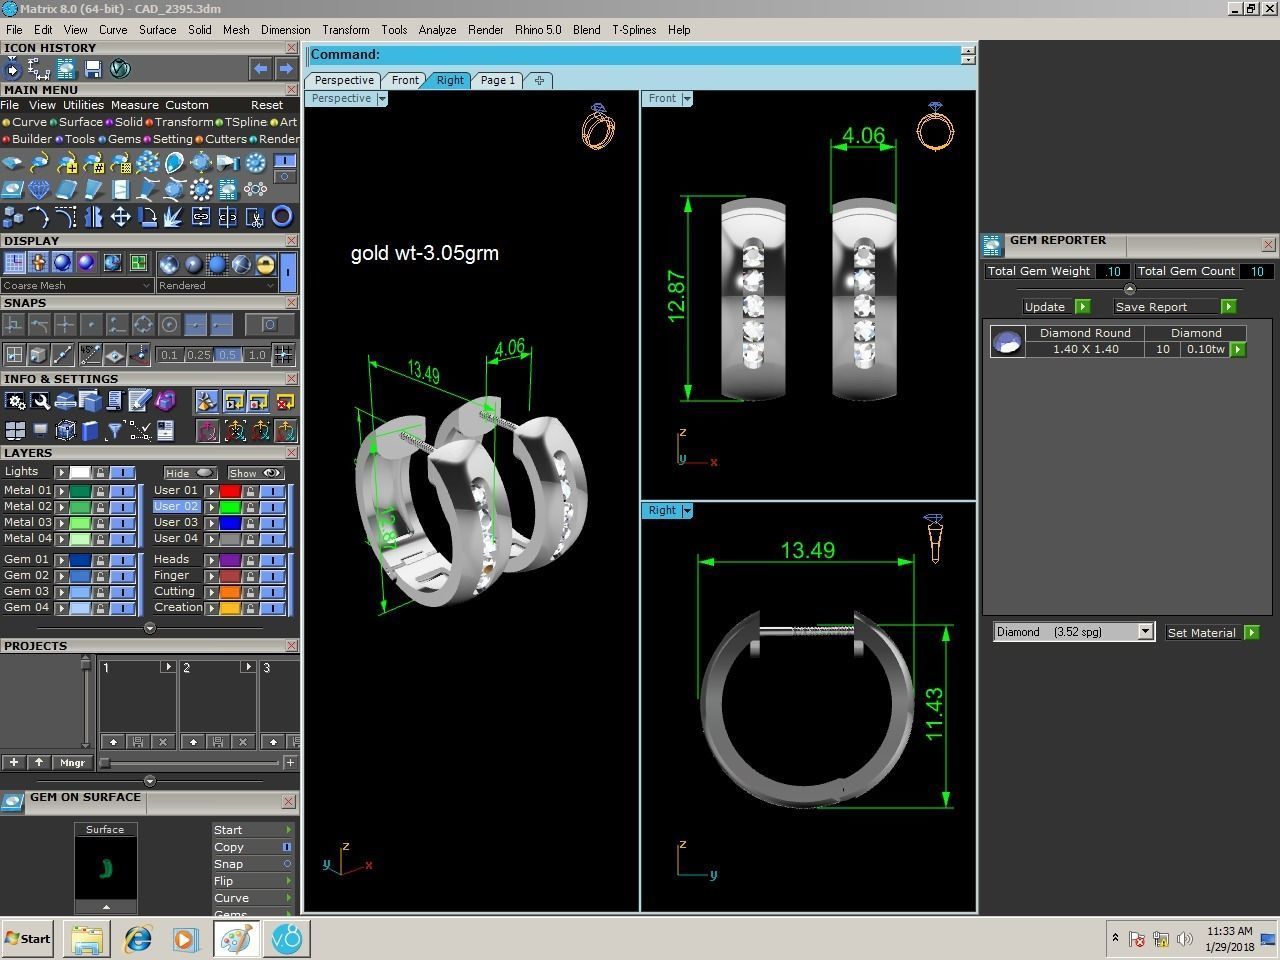Open the Rendered display mode dropdown
The height and width of the screenshot is (960, 1280).
click(216, 285)
